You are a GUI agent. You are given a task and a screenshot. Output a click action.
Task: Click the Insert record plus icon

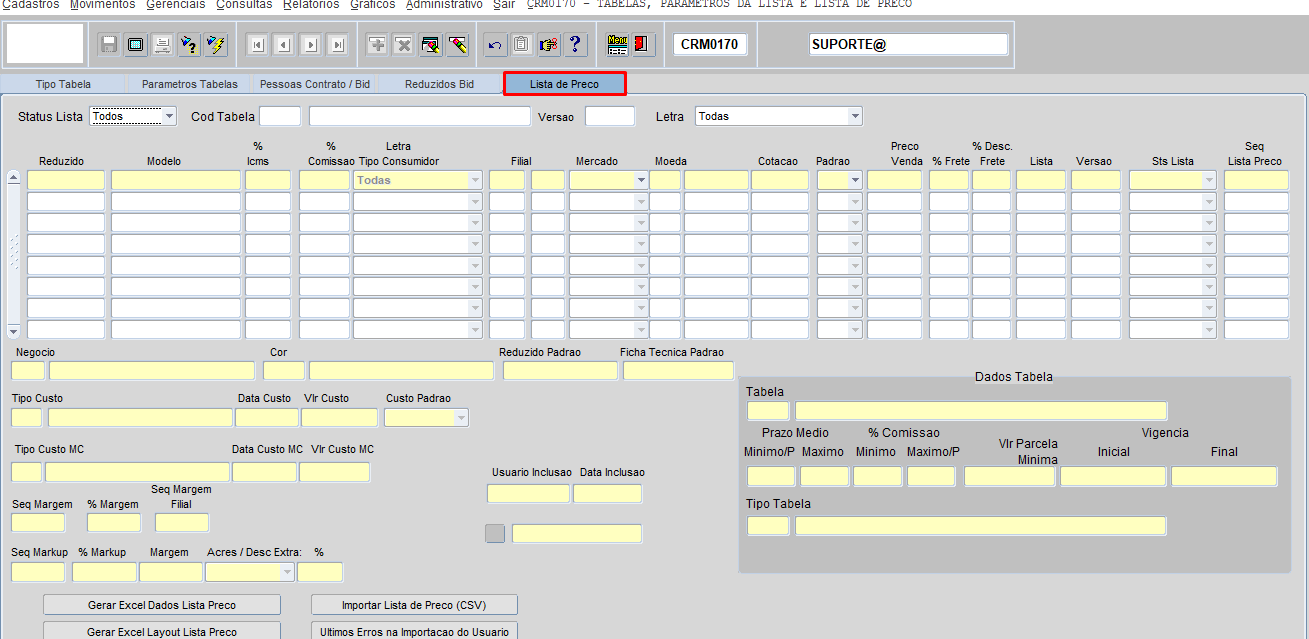(x=377, y=45)
